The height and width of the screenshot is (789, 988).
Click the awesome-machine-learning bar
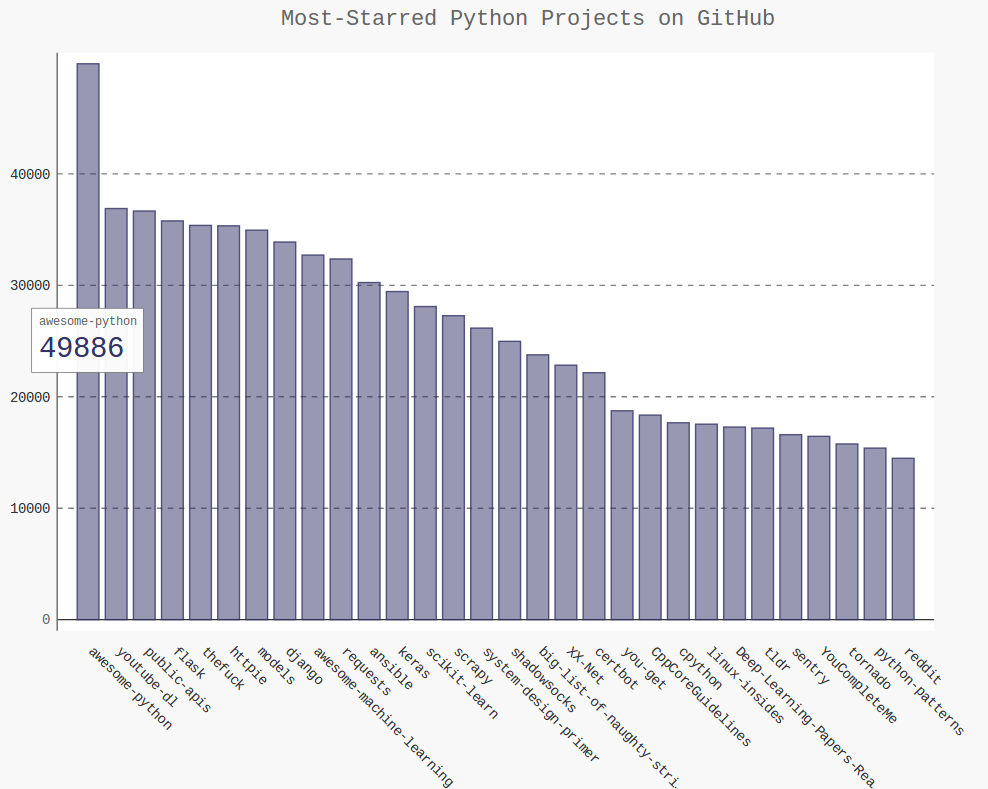coord(313,437)
